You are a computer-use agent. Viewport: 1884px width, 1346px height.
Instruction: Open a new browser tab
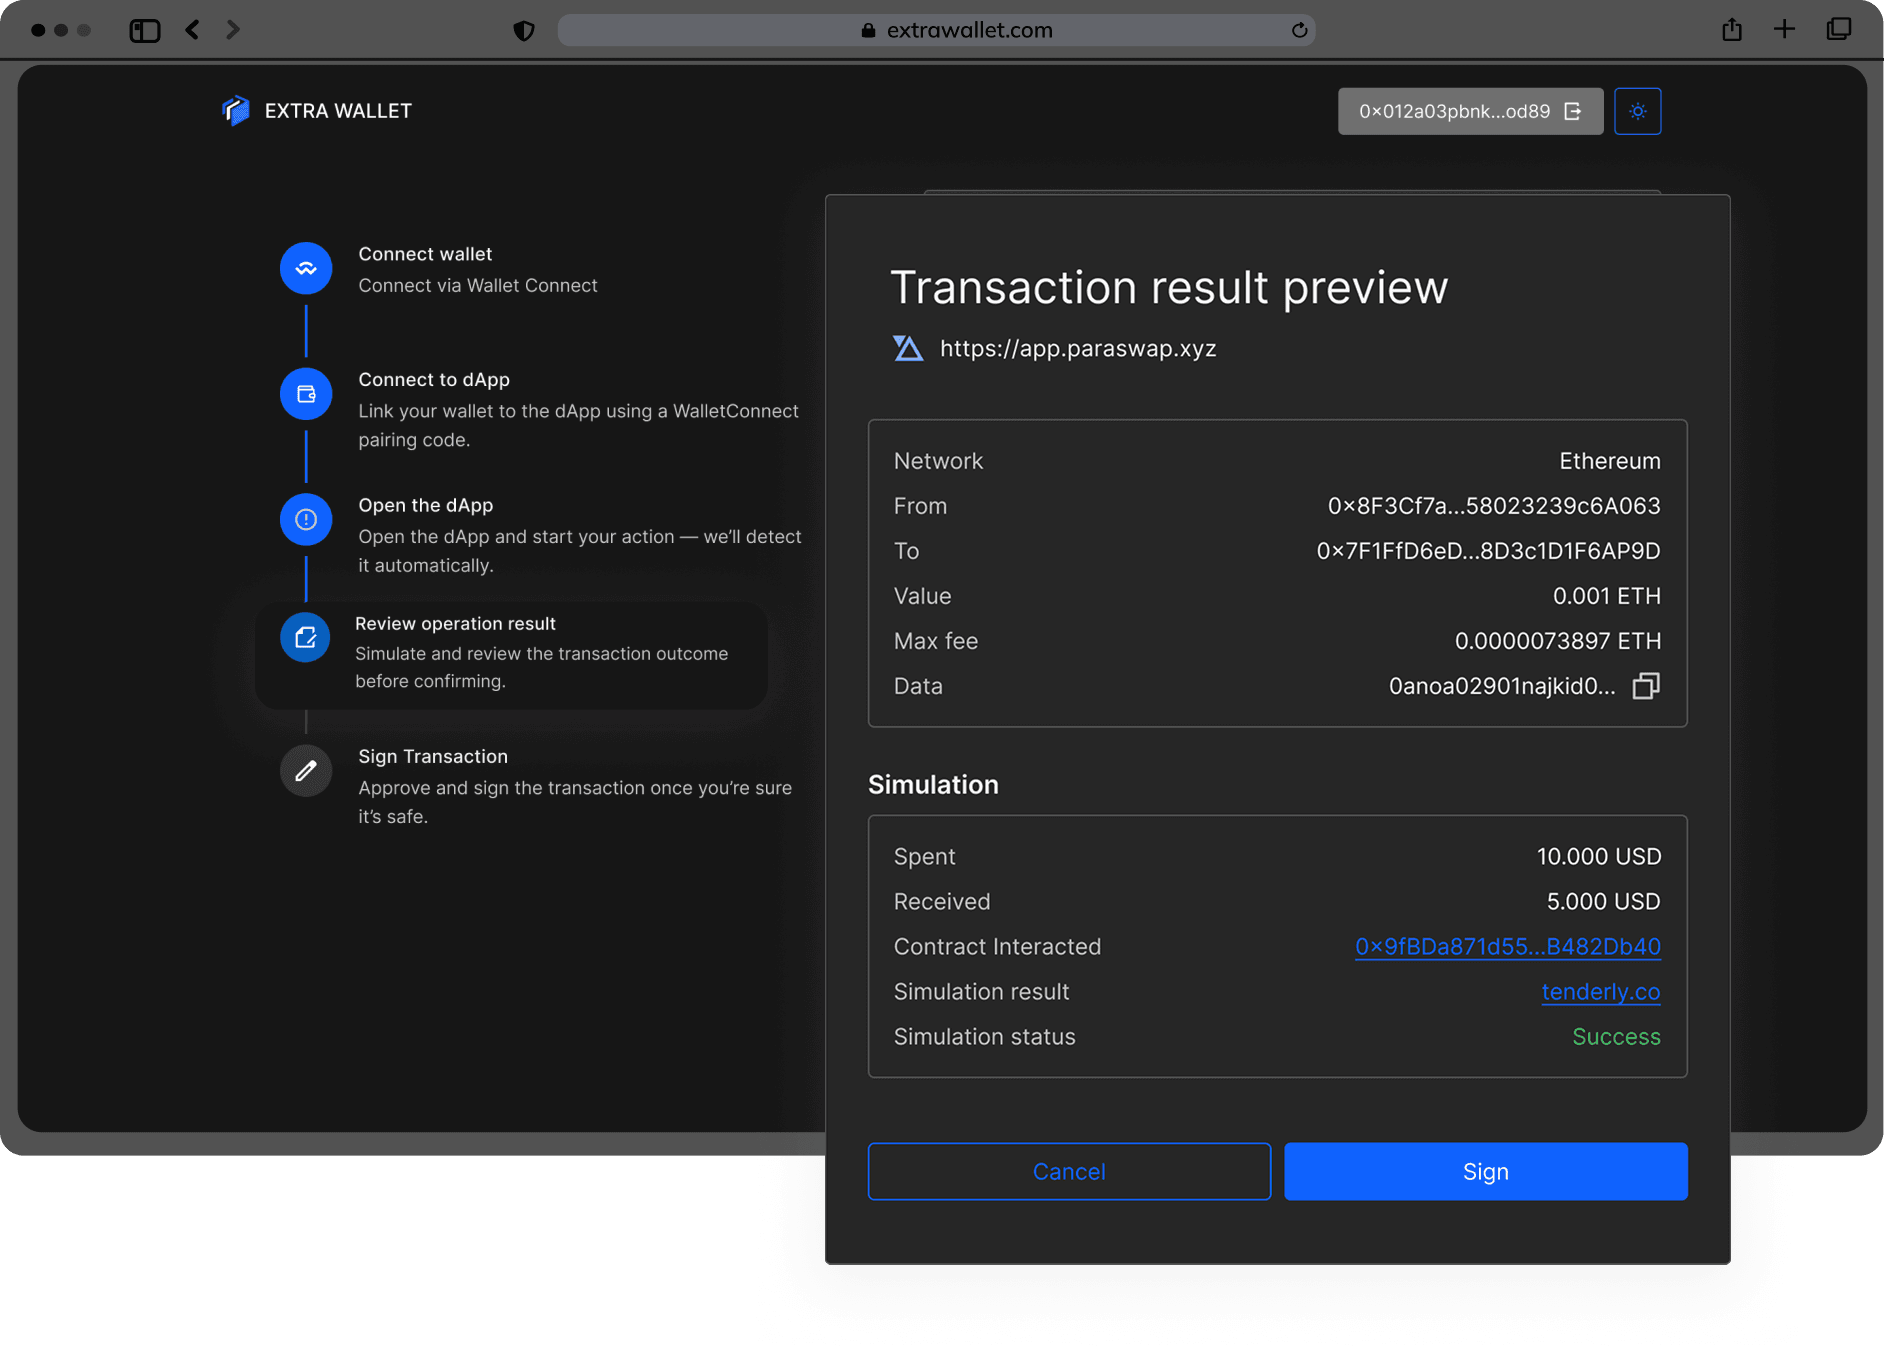click(x=1784, y=30)
